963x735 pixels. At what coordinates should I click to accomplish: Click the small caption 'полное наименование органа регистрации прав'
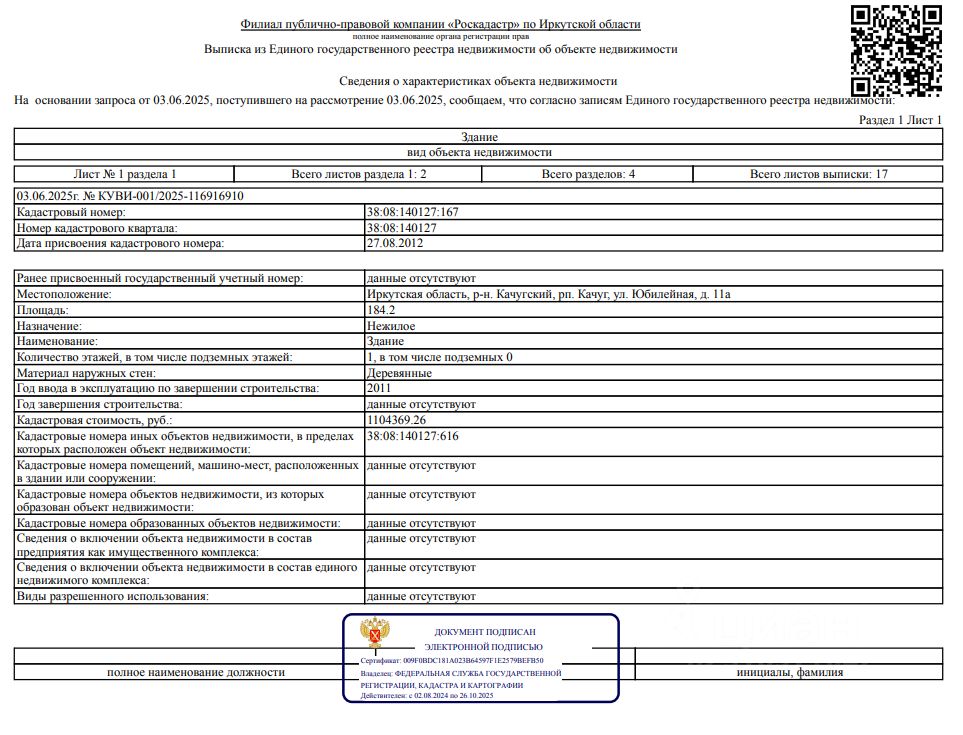click(x=440, y=36)
